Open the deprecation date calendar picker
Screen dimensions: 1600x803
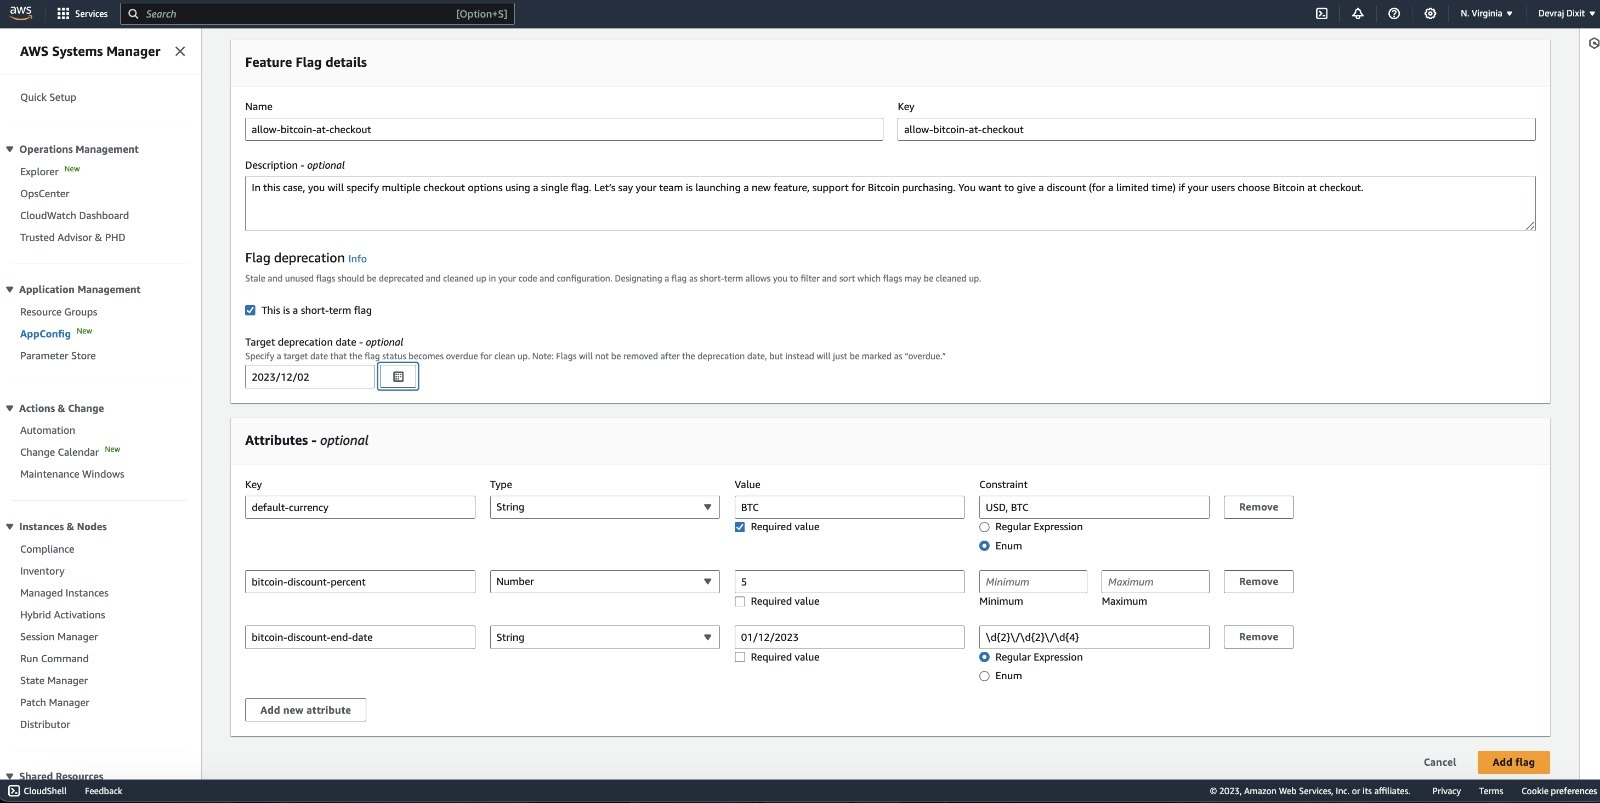tap(398, 377)
